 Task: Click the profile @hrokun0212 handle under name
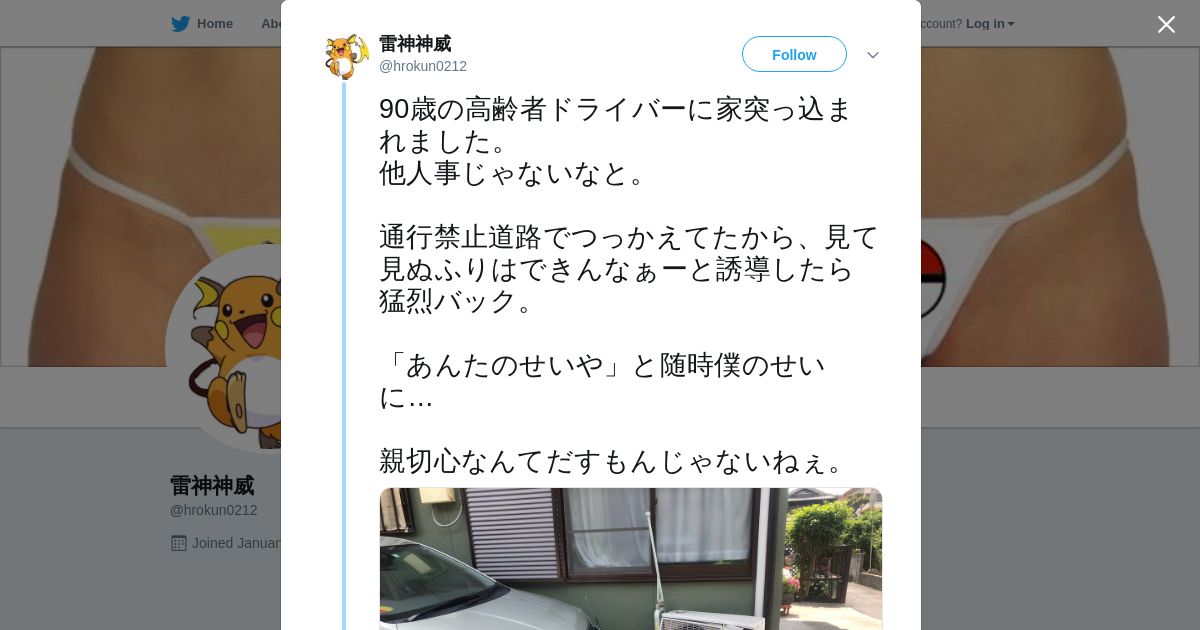coord(214,510)
